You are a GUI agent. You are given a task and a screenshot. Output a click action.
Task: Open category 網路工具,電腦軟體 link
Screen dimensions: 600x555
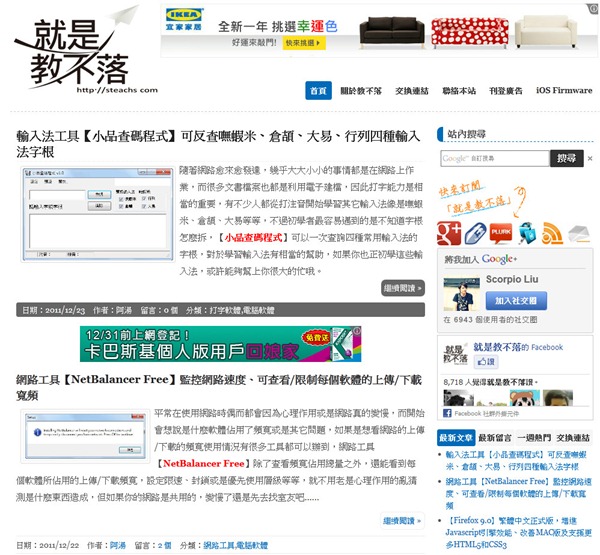coord(235,545)
